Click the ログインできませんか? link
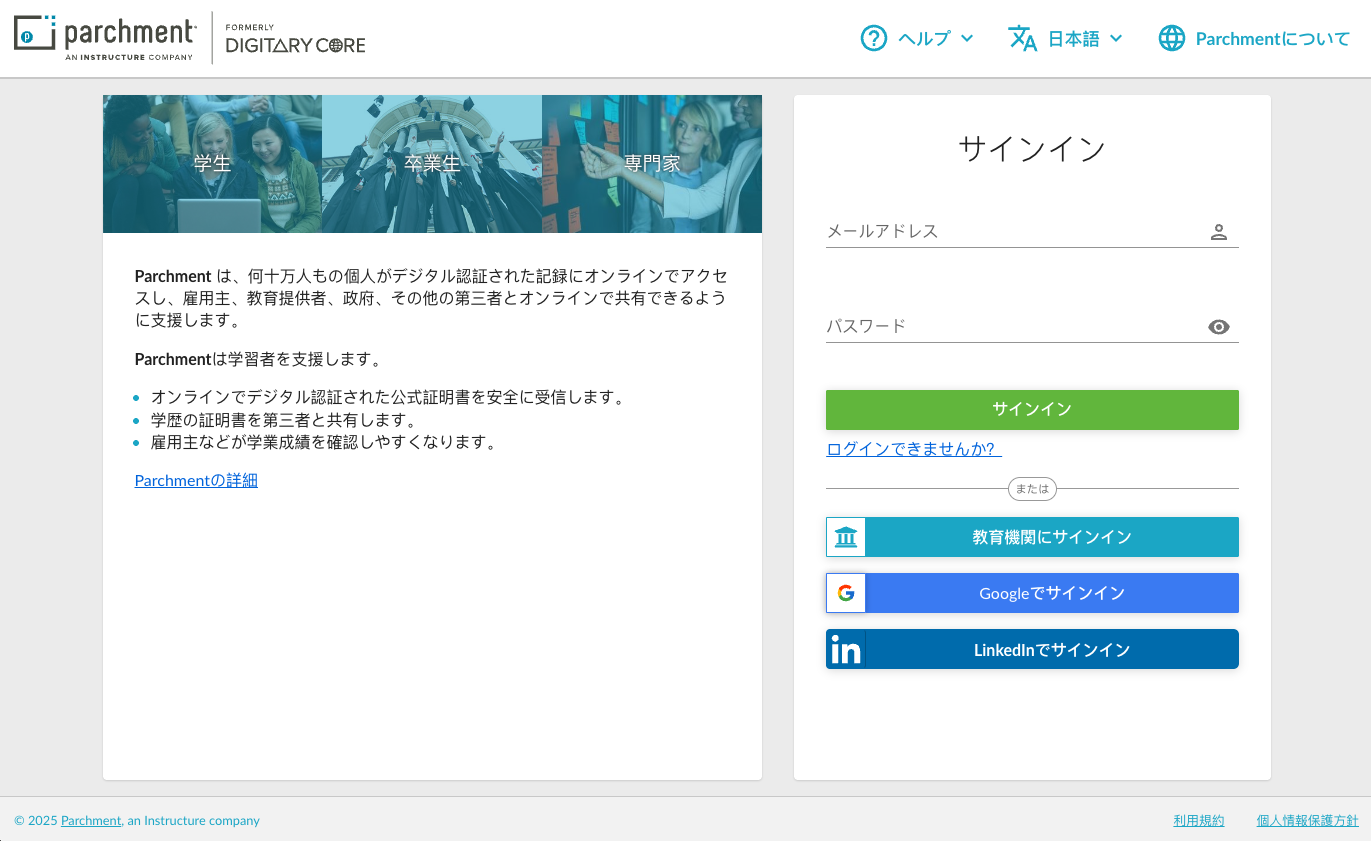The height and width of the screenshot is (841, 1371). click(x=914, y=449)
